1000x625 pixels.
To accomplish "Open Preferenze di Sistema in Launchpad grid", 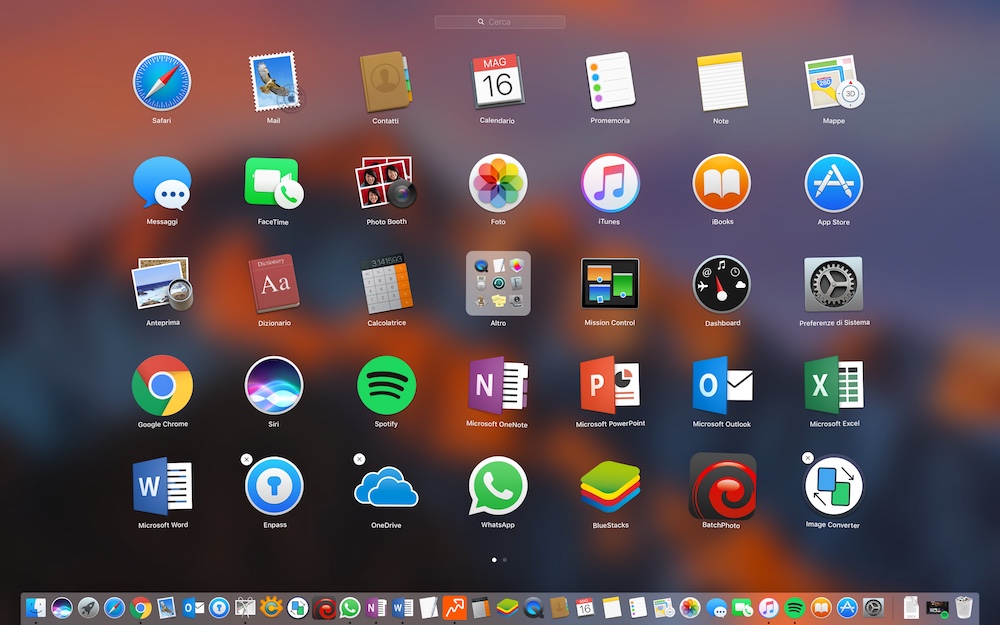I will pos(834,284).
